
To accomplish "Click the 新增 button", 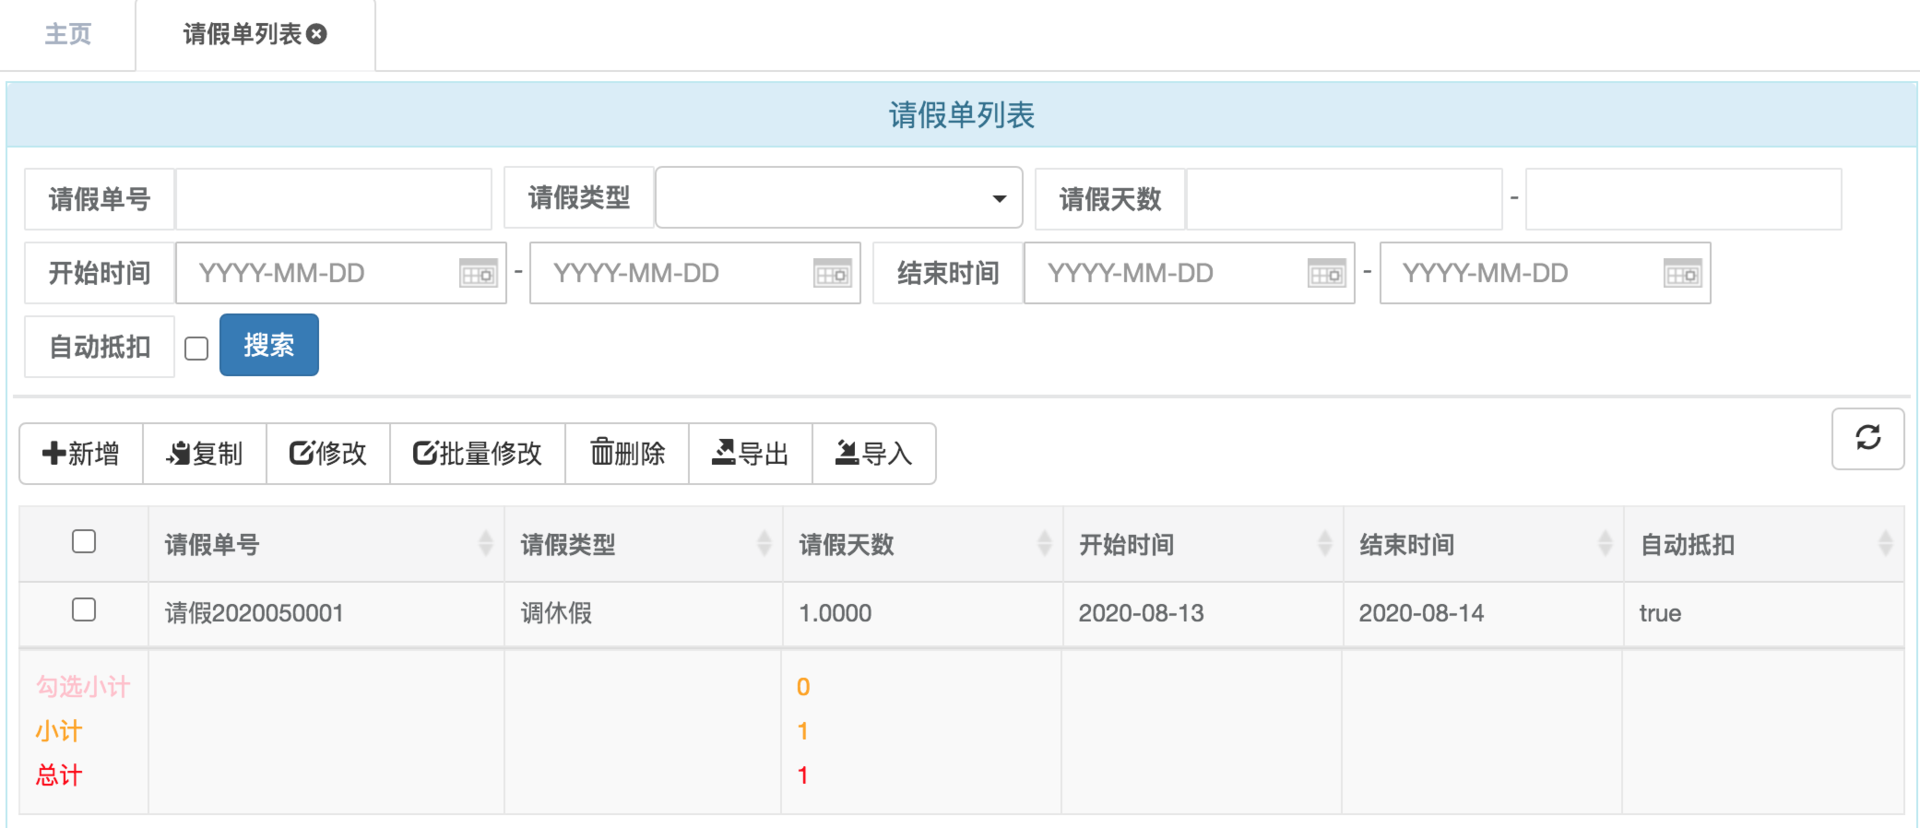I will [x=81, y=454].
